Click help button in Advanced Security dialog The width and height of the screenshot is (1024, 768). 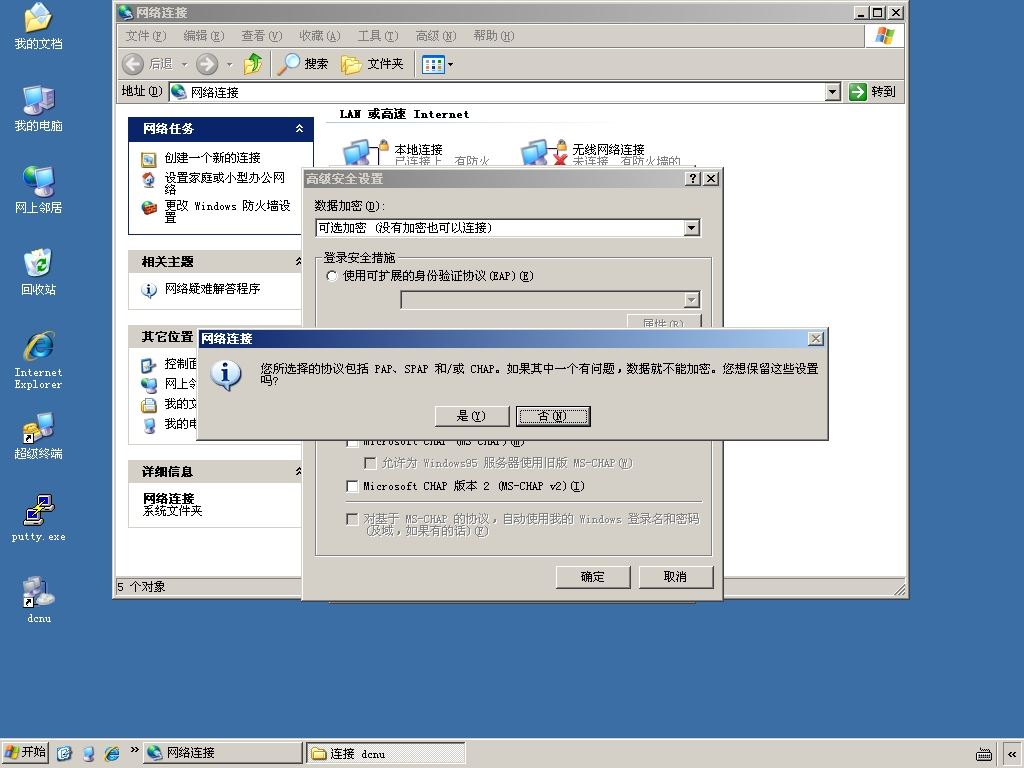693,178
